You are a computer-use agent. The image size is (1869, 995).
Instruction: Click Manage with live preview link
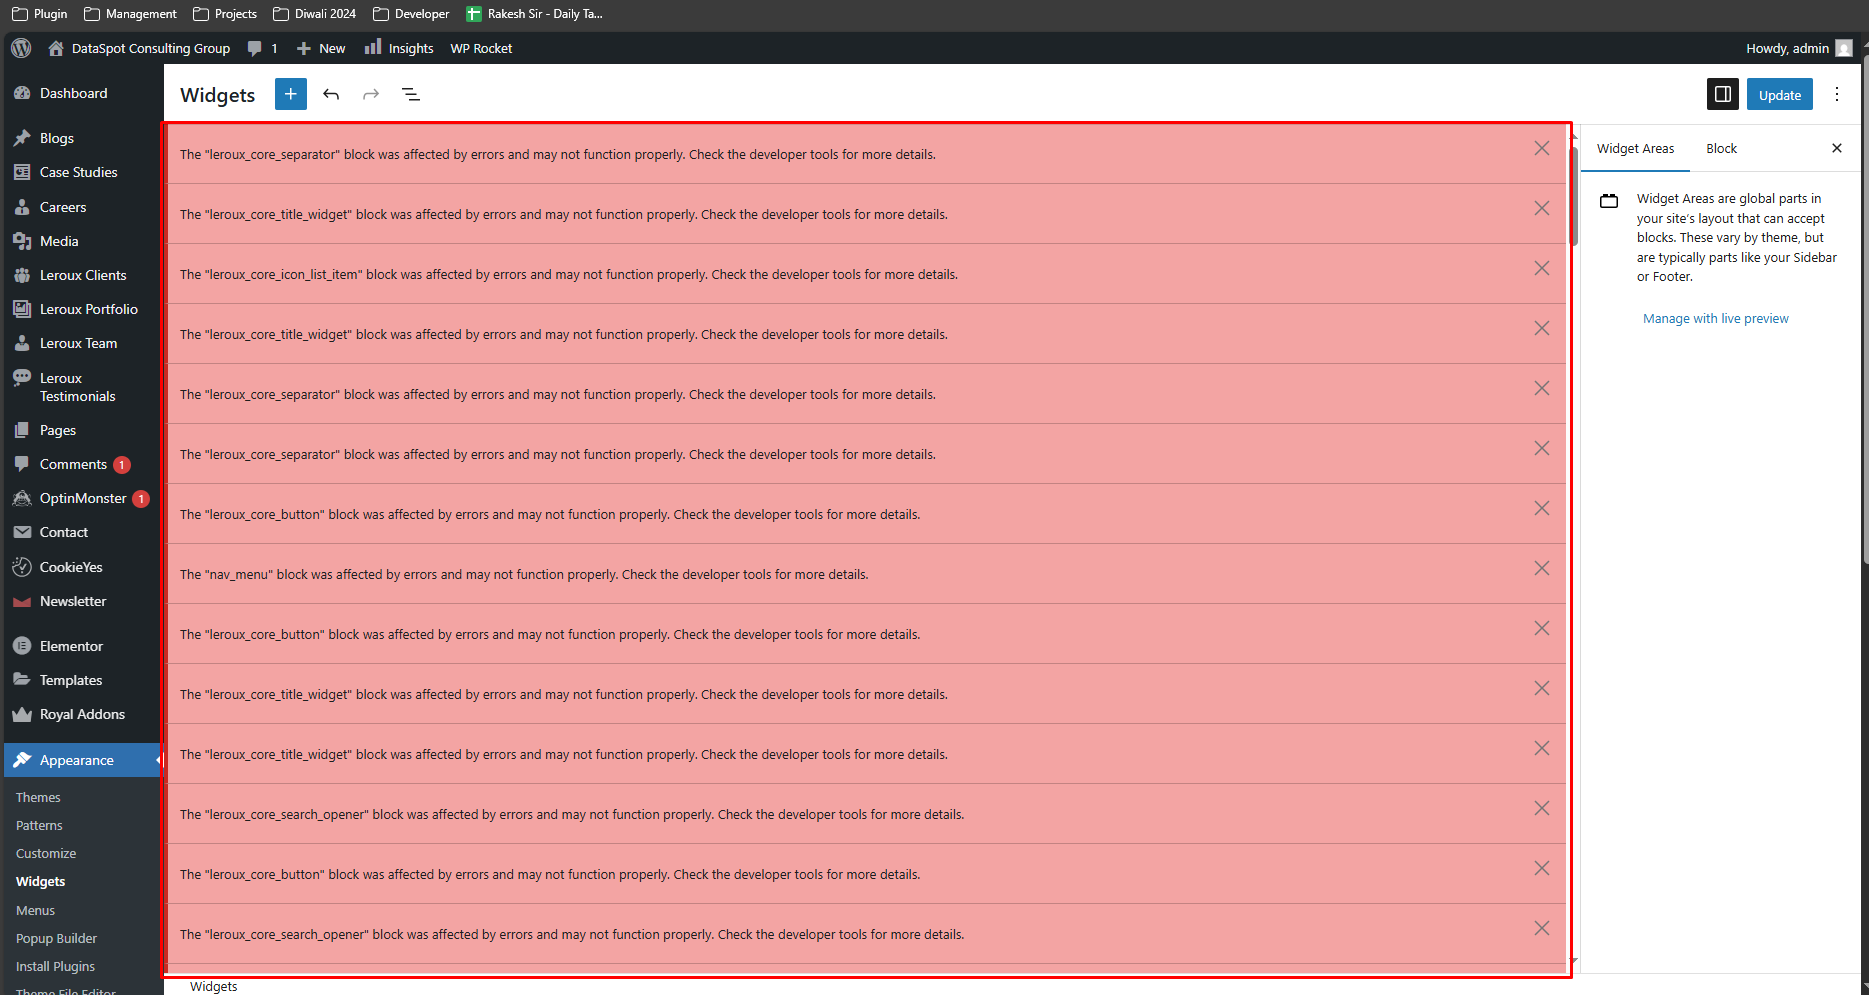pyautogui.click(x=1716, y=318)
